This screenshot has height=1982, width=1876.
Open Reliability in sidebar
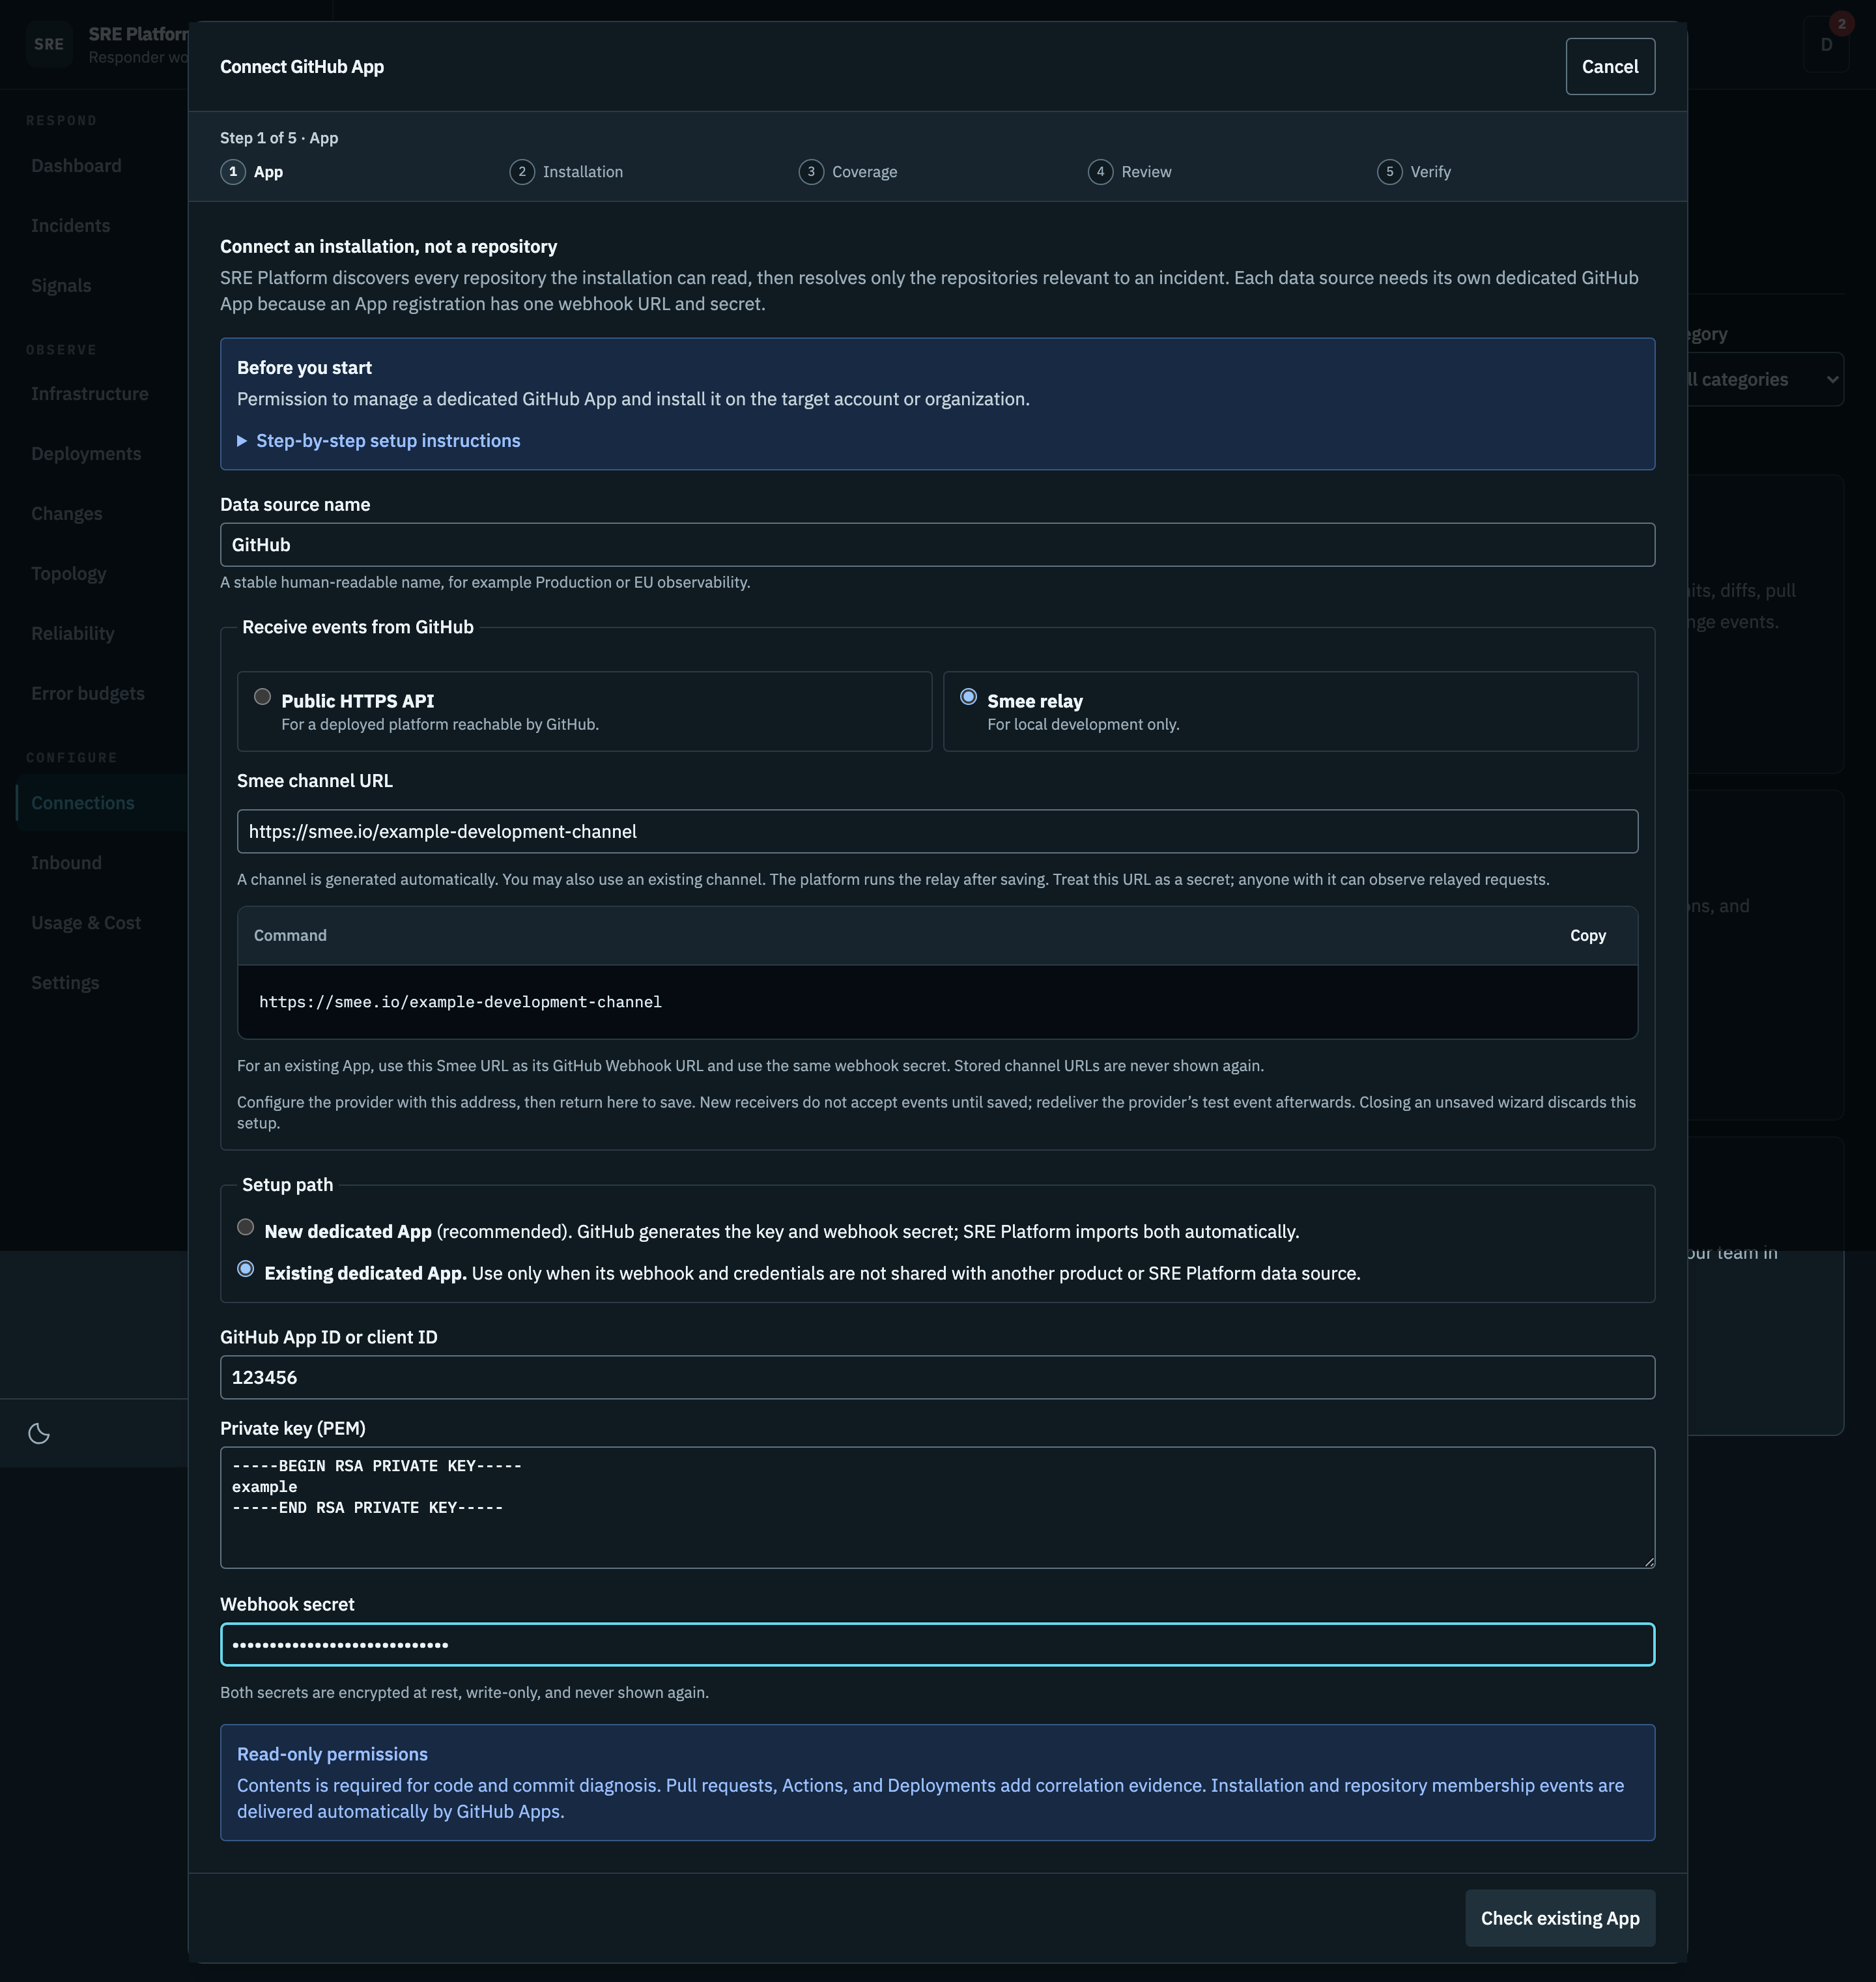point(73,634)
